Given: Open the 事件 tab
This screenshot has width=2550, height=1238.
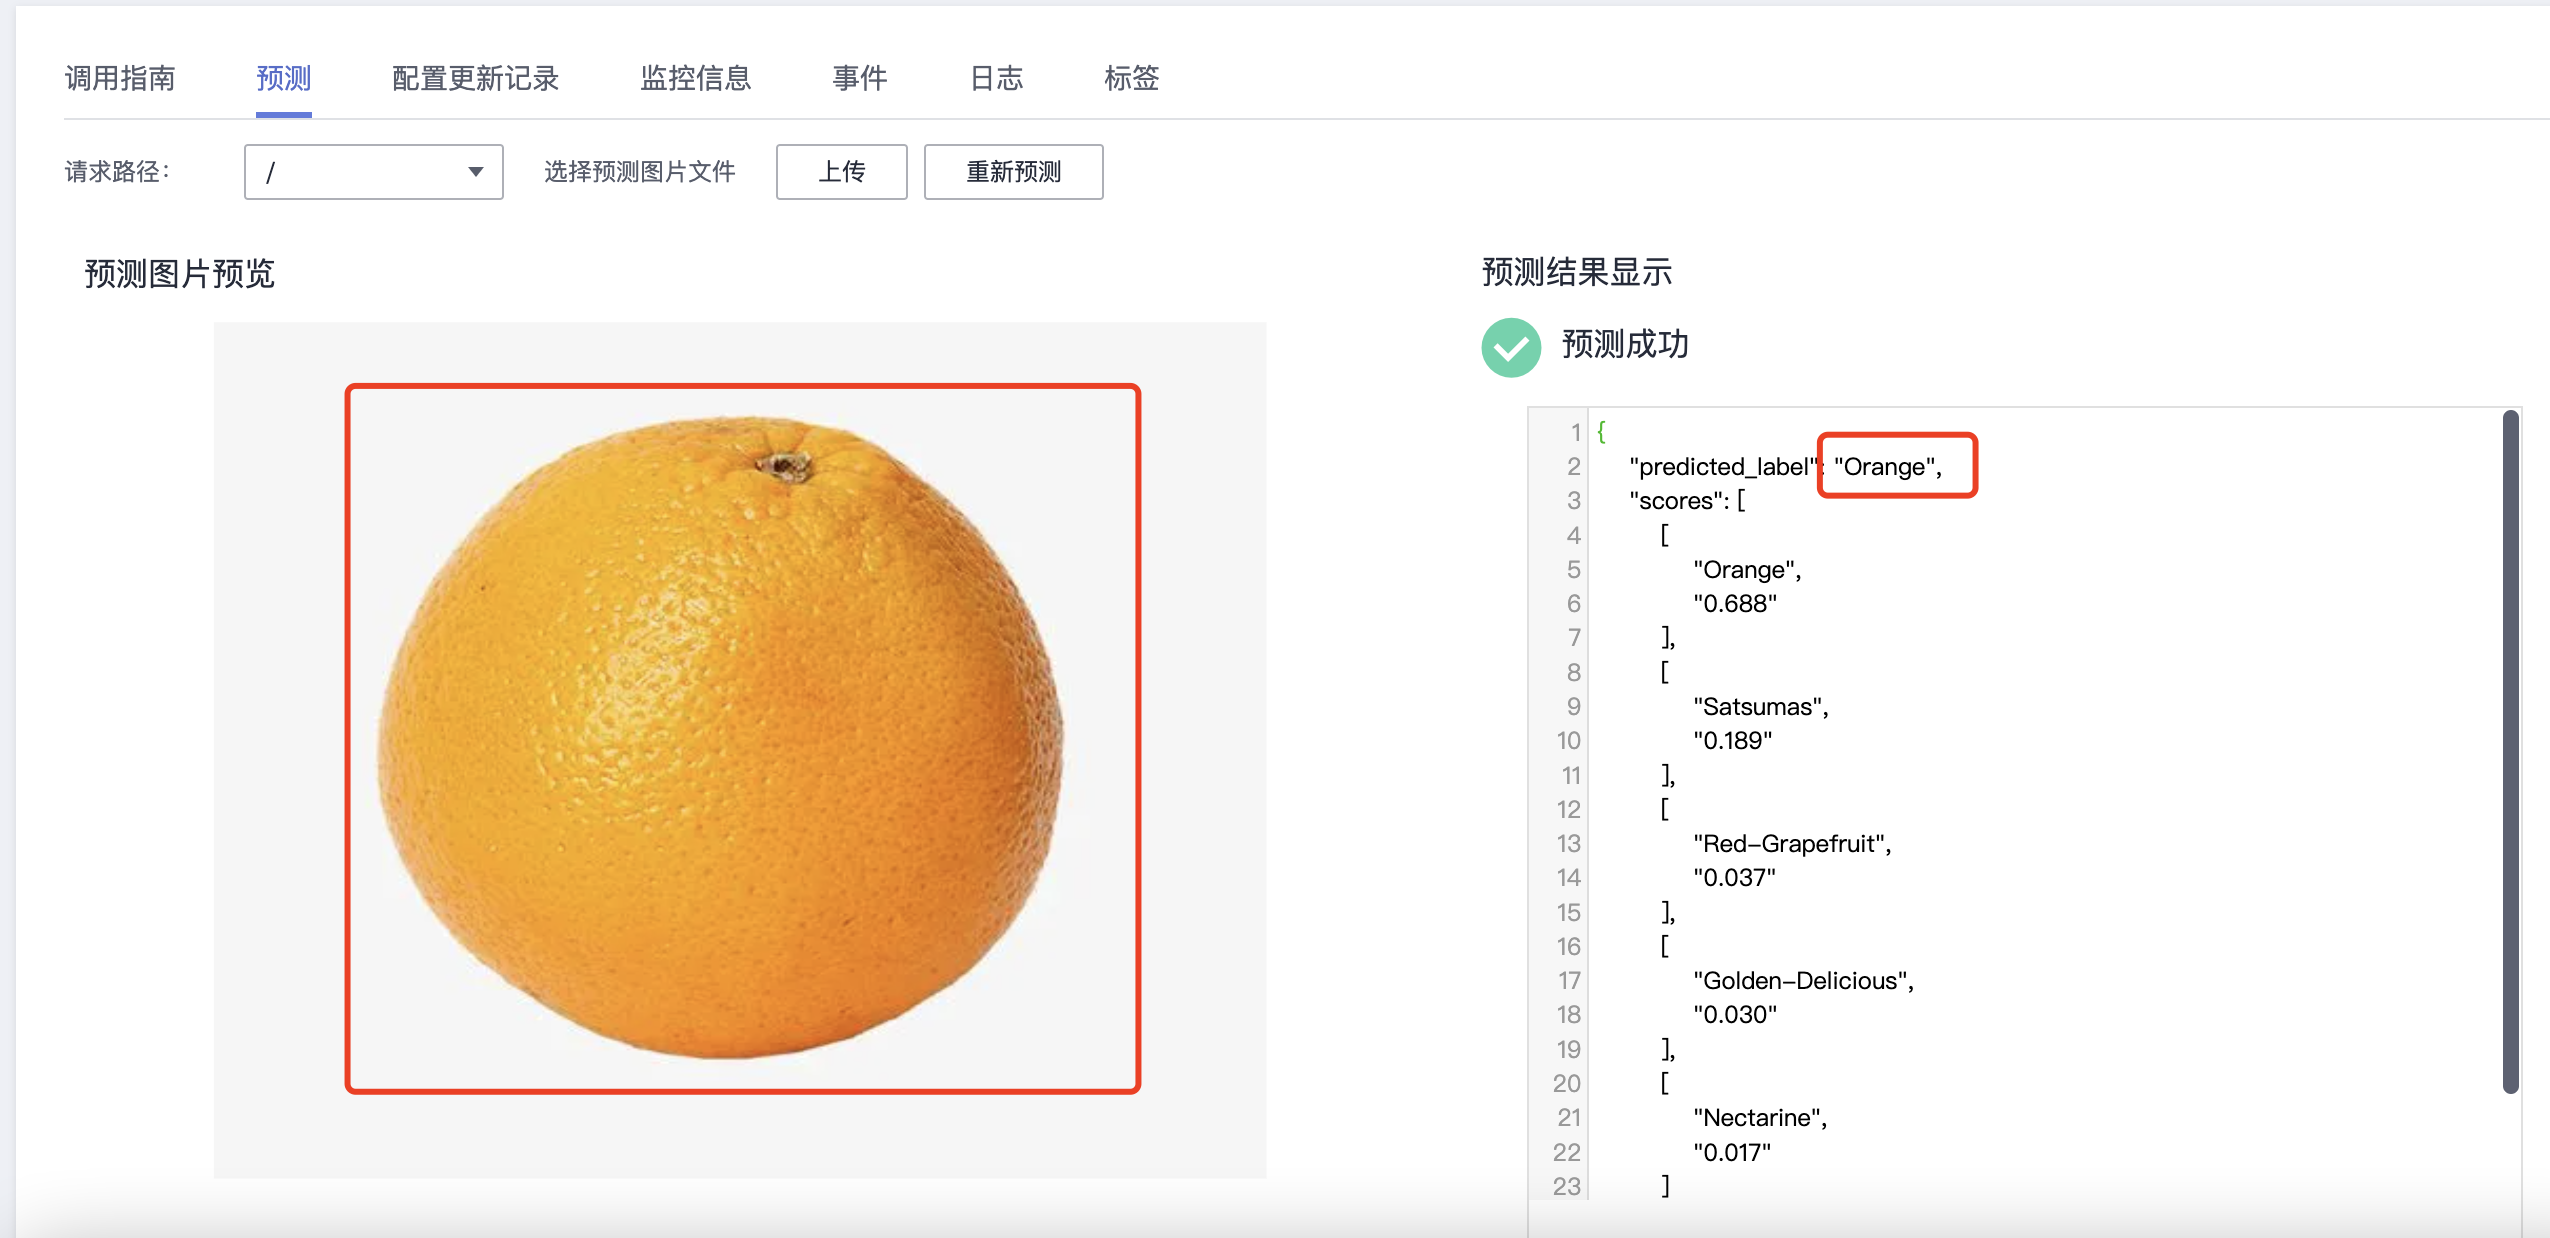Looking at the screenshot, I should (859, 78).
